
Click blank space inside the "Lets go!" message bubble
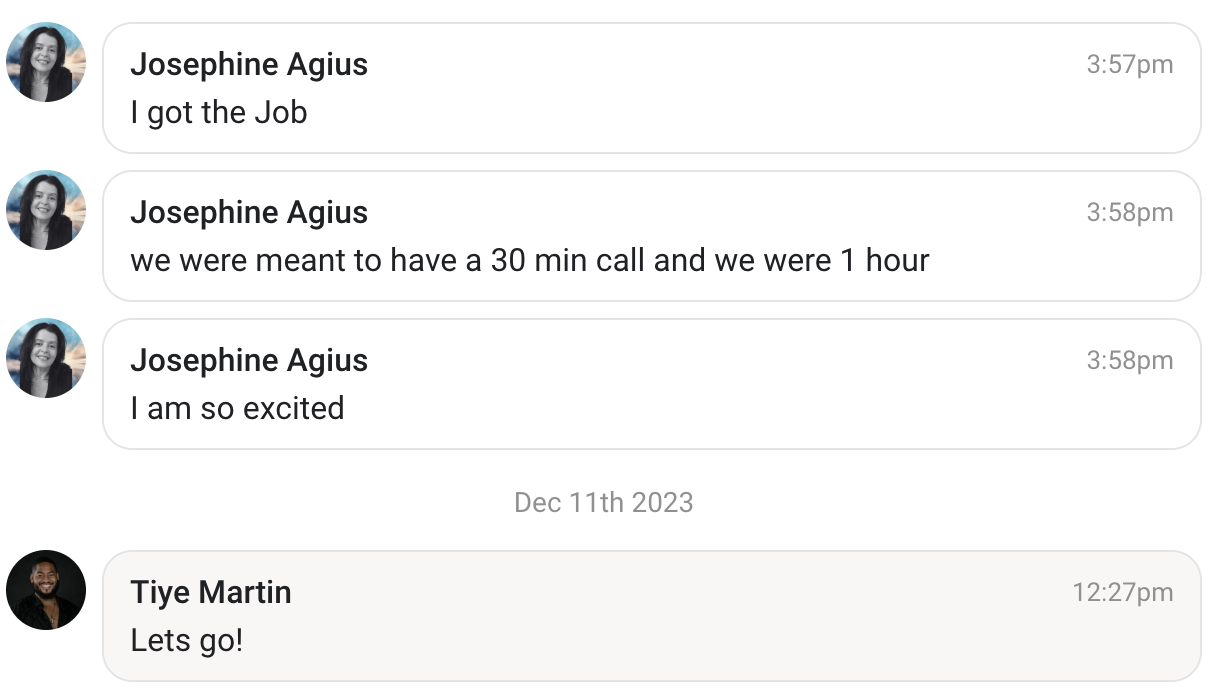coord(700,630)
